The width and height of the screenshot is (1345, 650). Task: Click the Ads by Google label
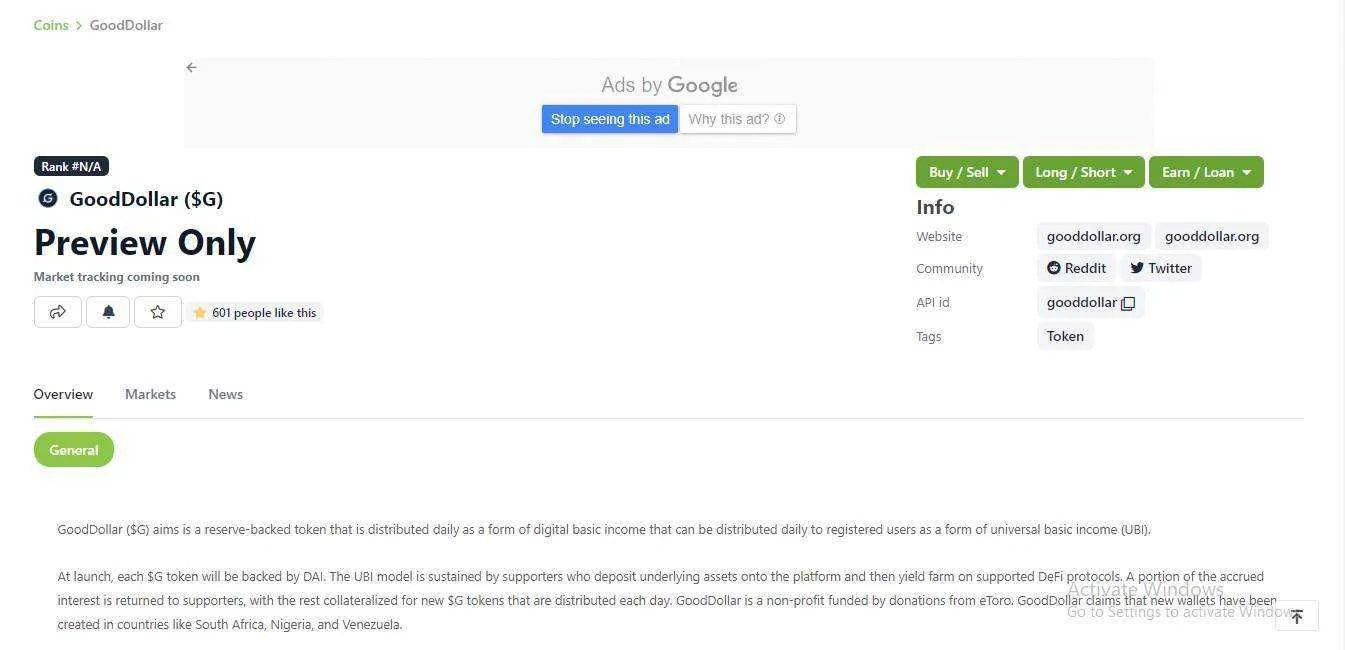(x=669, y=86)
